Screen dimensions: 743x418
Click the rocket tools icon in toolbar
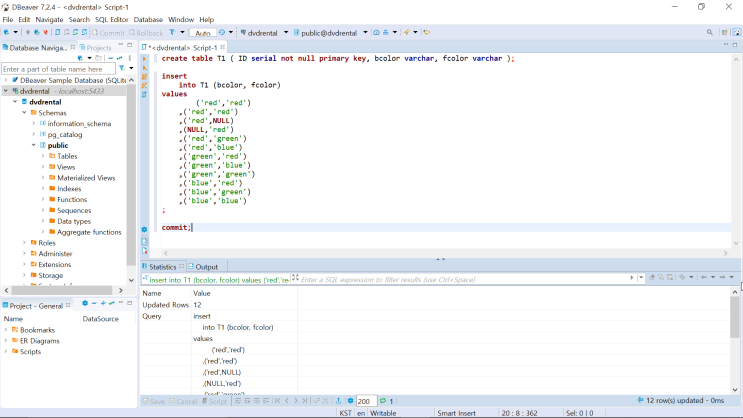(407, 33)
